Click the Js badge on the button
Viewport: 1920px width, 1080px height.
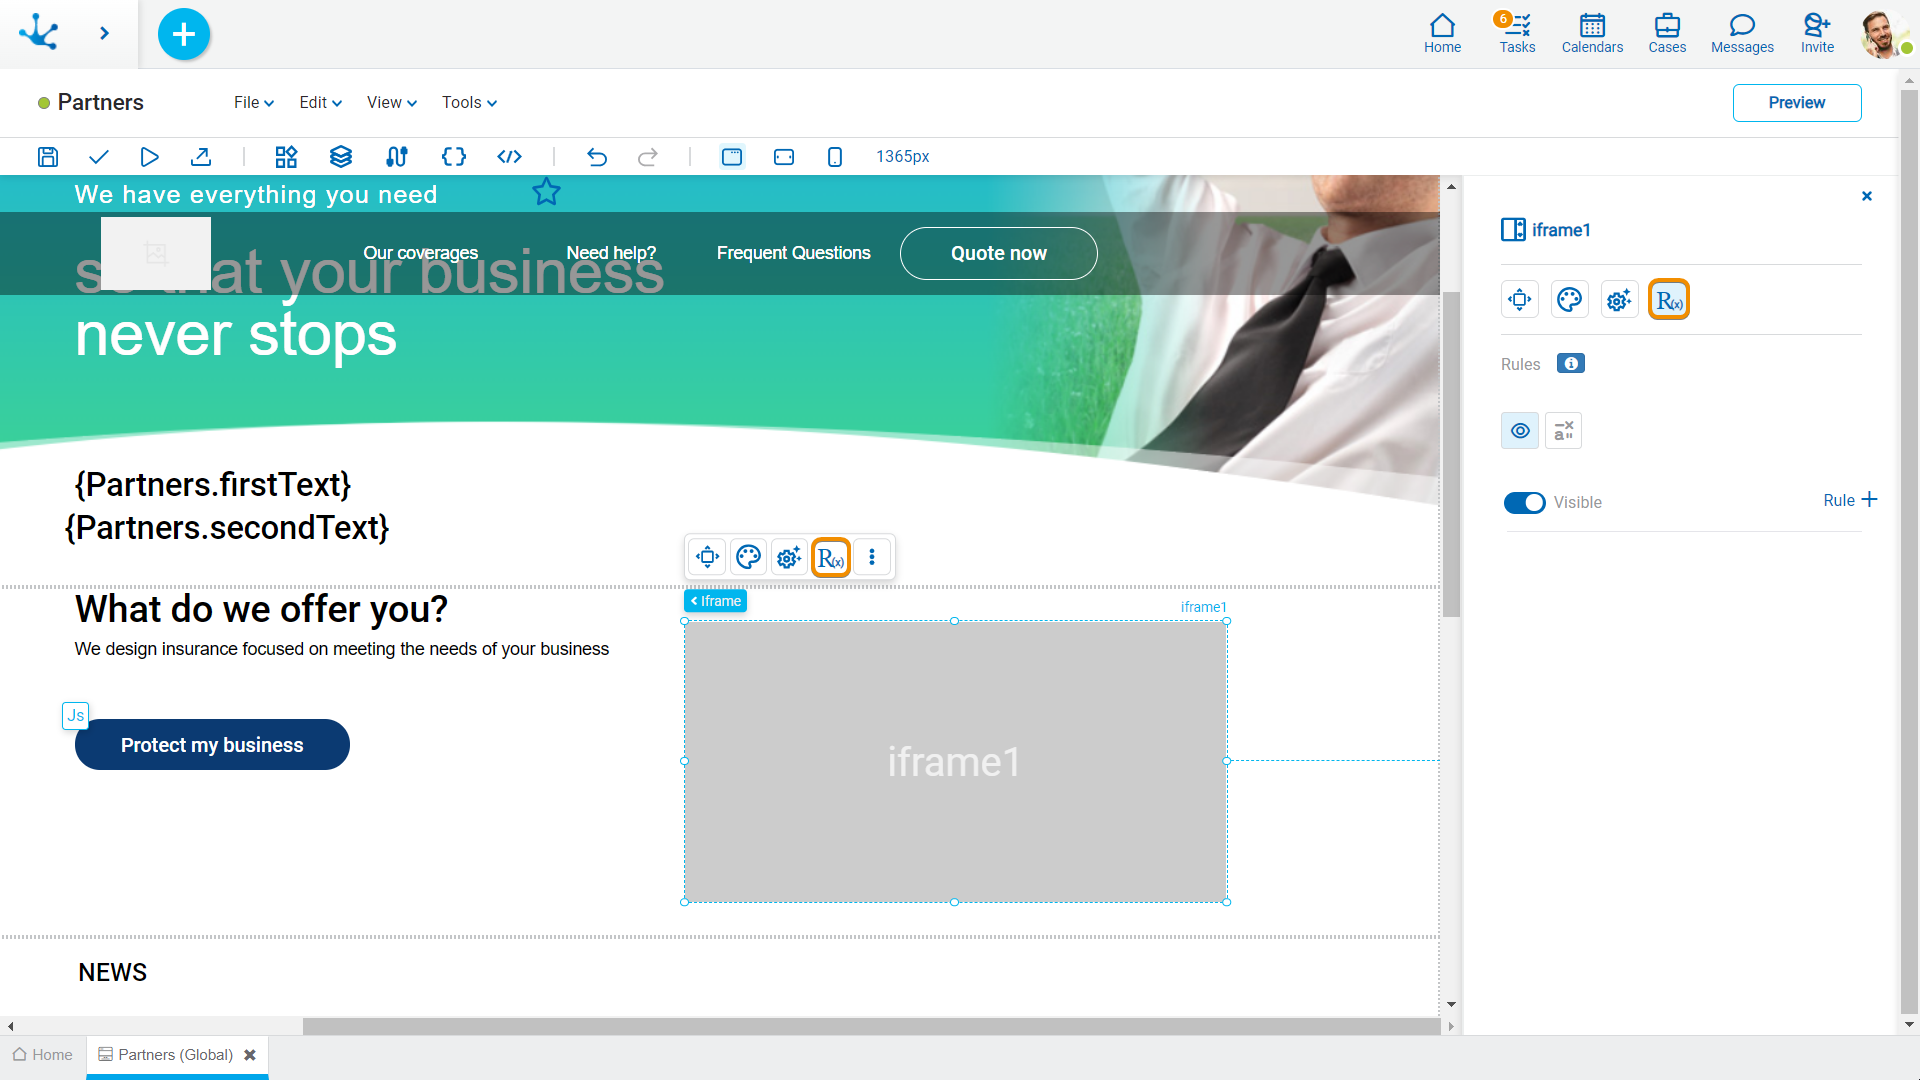click(76, 715)
